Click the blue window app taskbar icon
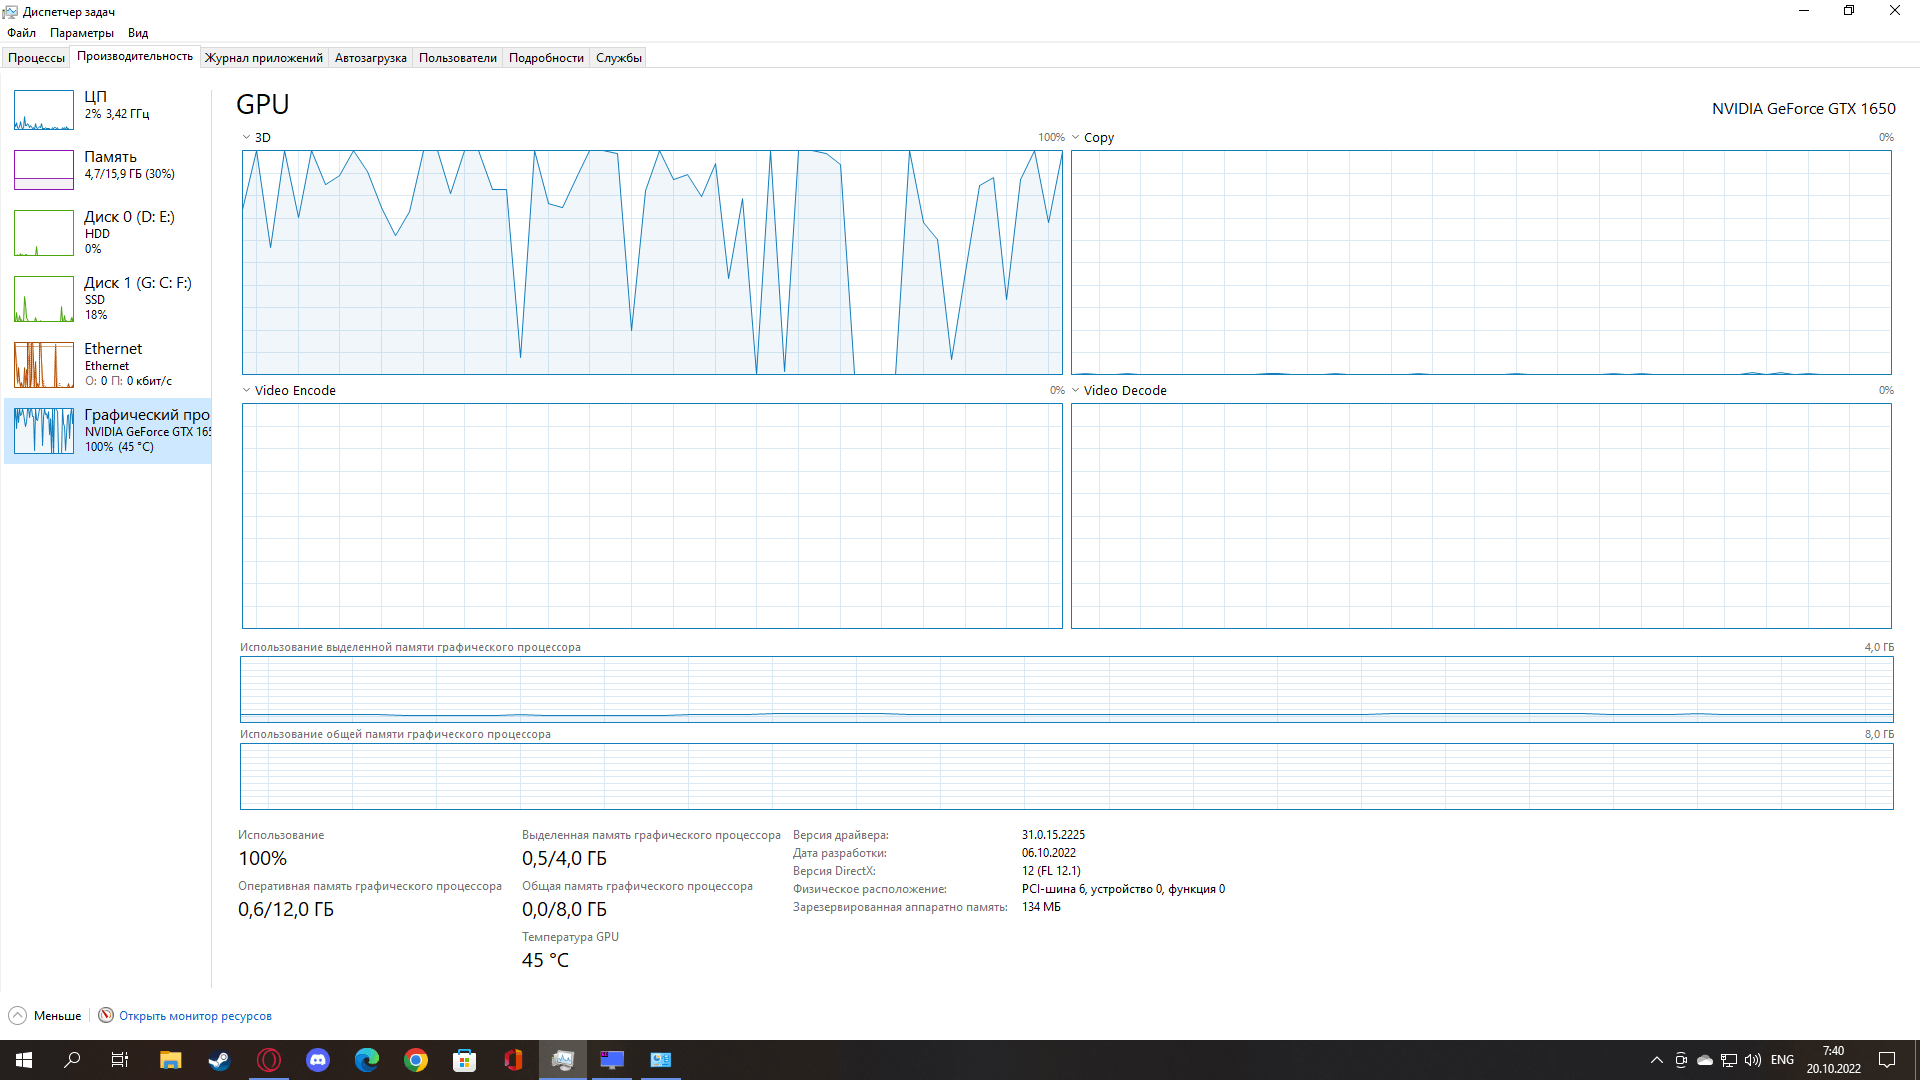1920x1080 pixels. 661,1060
